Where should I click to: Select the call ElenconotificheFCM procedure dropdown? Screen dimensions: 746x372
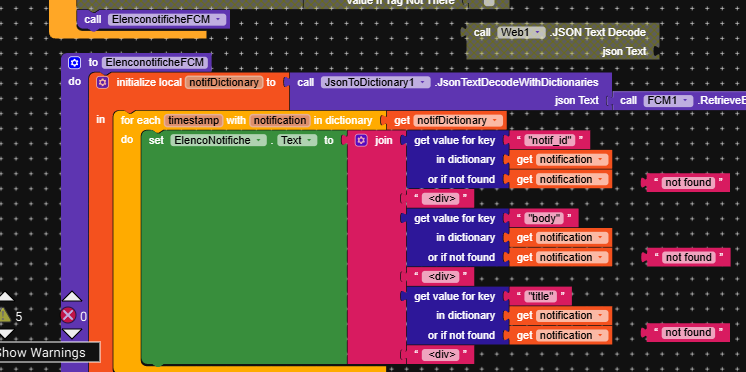(x=167, y=20)
